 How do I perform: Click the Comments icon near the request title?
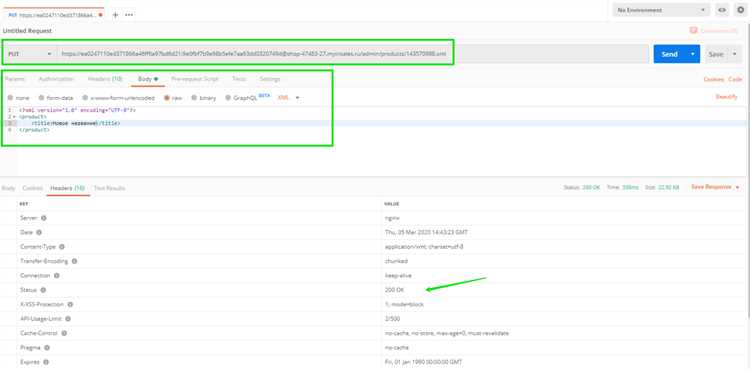click(x=694, y=30)
